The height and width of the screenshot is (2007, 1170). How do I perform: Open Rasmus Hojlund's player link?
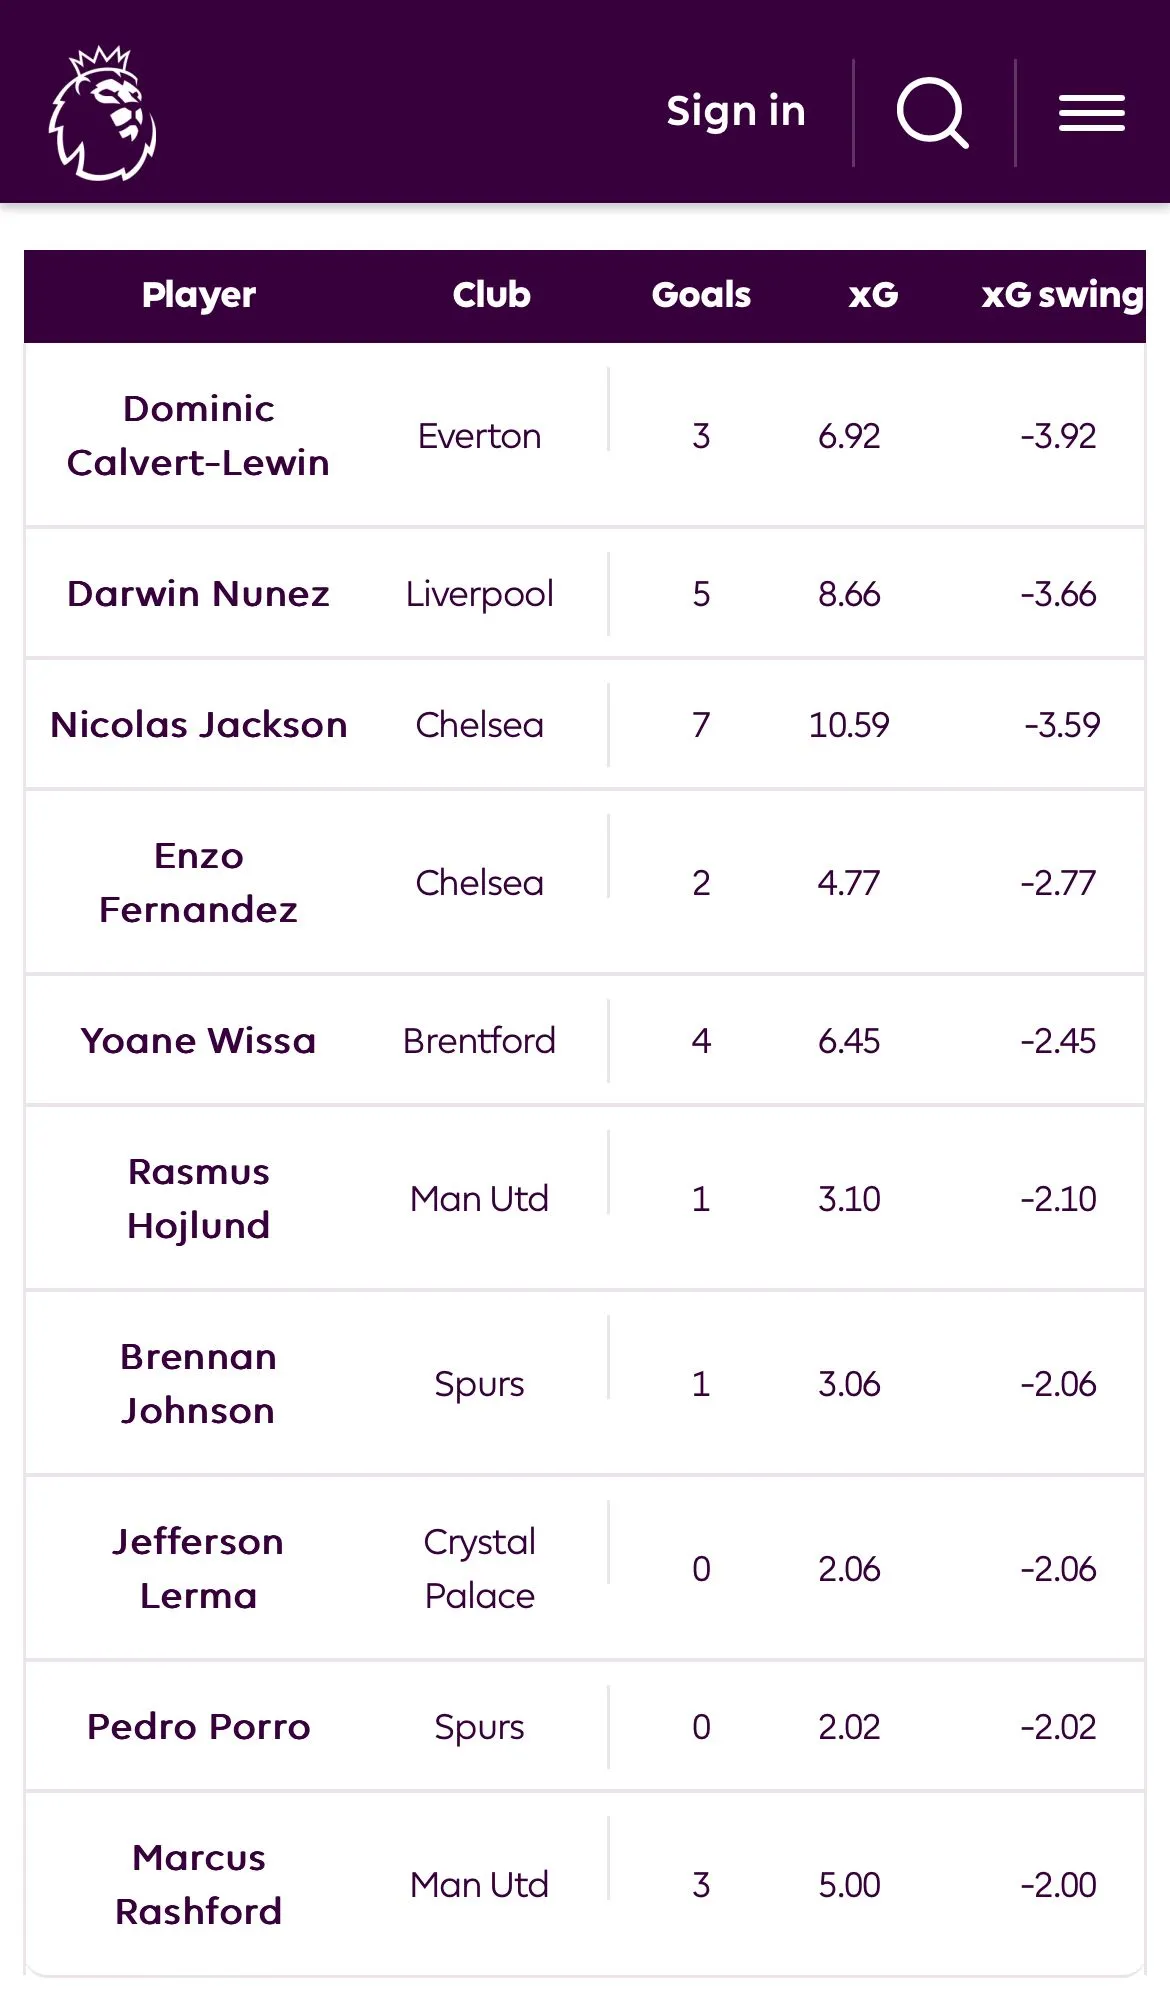tap(198, 1199)
